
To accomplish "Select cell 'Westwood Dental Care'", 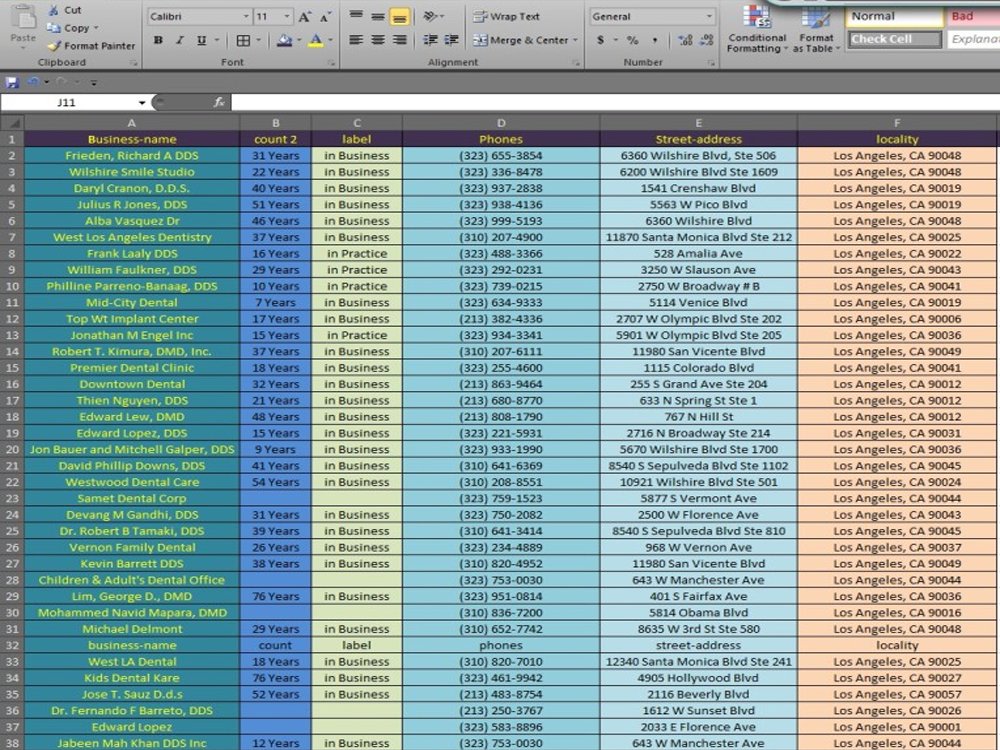I will point(132,482).
